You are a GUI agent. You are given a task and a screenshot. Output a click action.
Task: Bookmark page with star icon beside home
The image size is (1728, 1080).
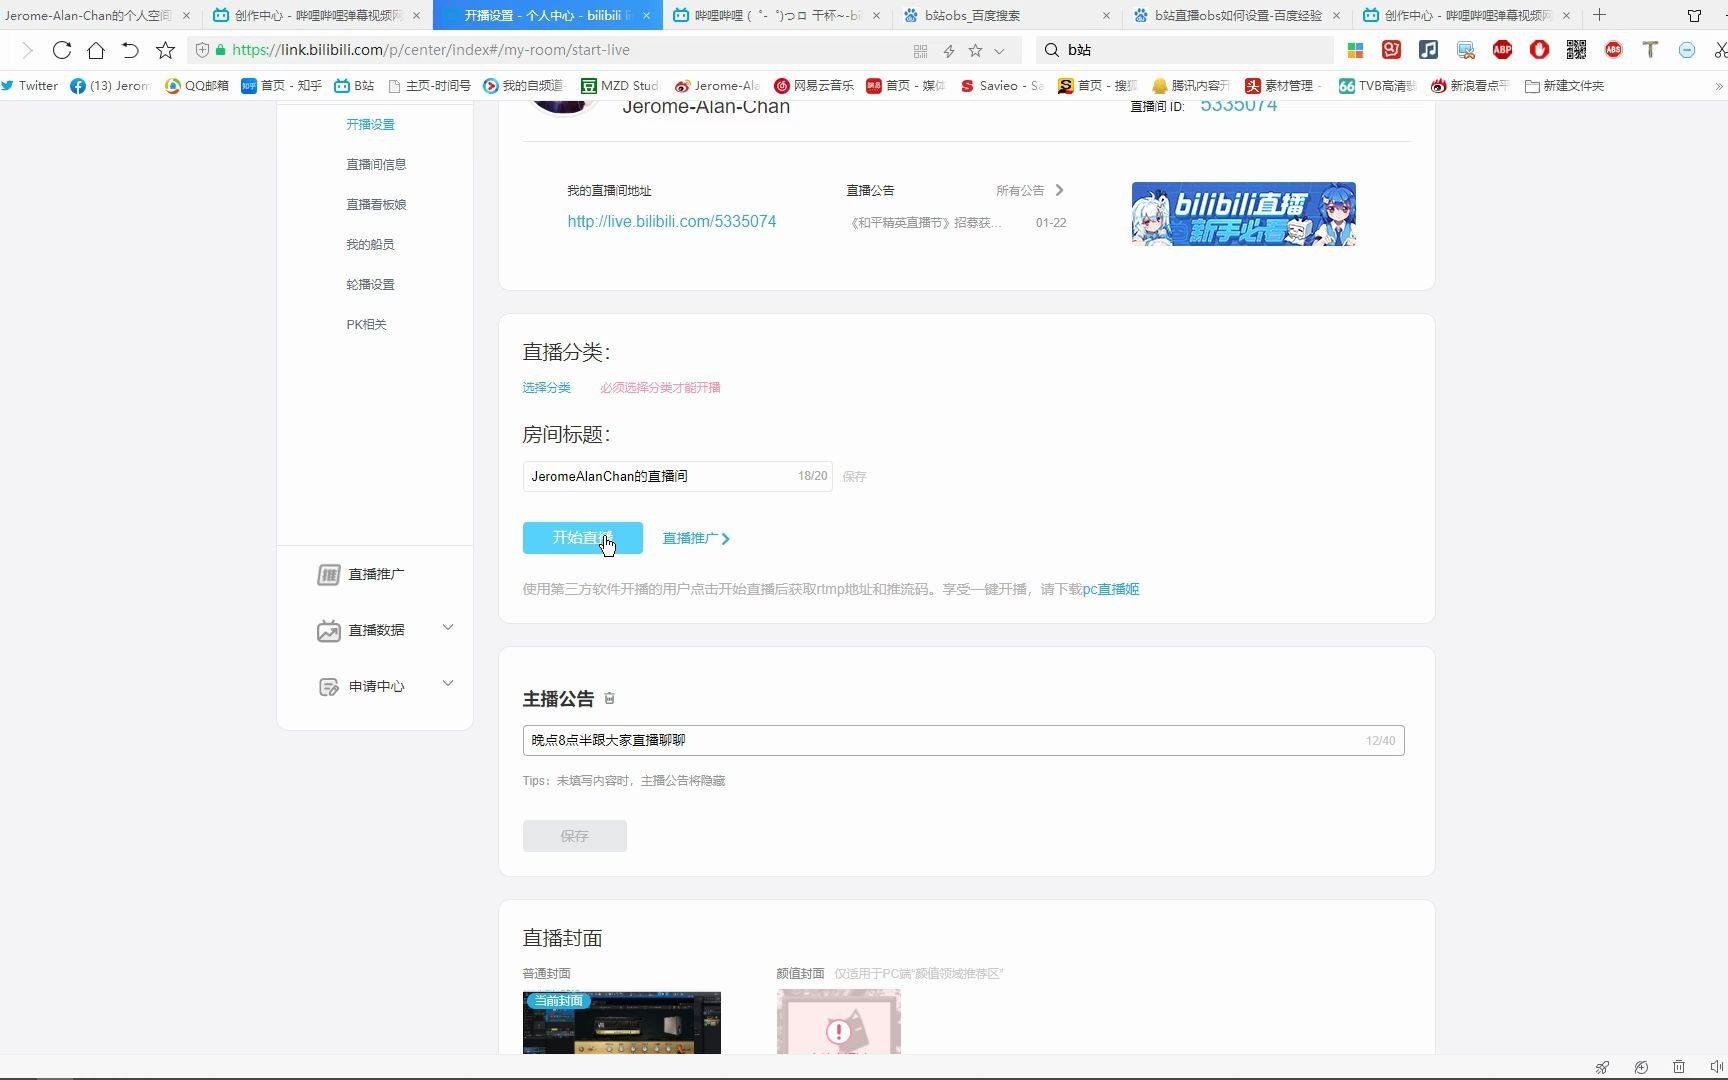tap(166, 50)
